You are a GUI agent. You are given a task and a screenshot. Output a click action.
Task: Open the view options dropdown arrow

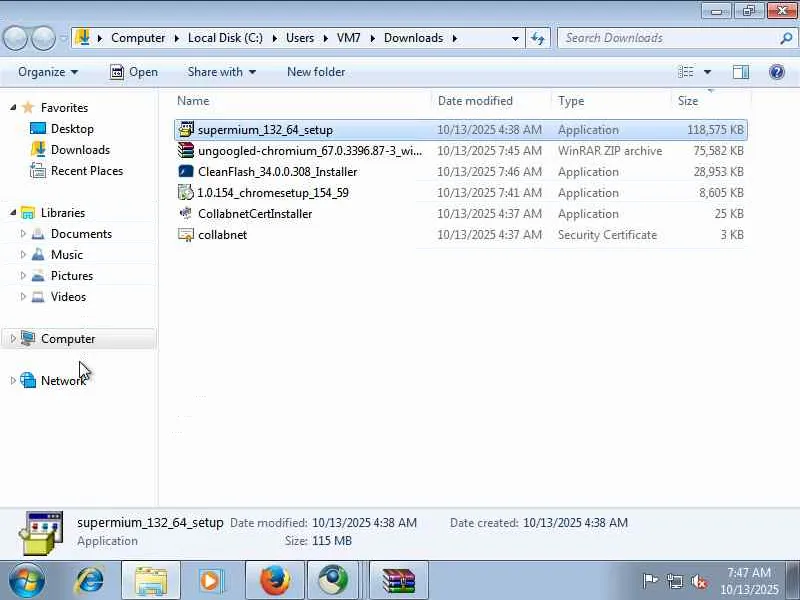[707, 72]
